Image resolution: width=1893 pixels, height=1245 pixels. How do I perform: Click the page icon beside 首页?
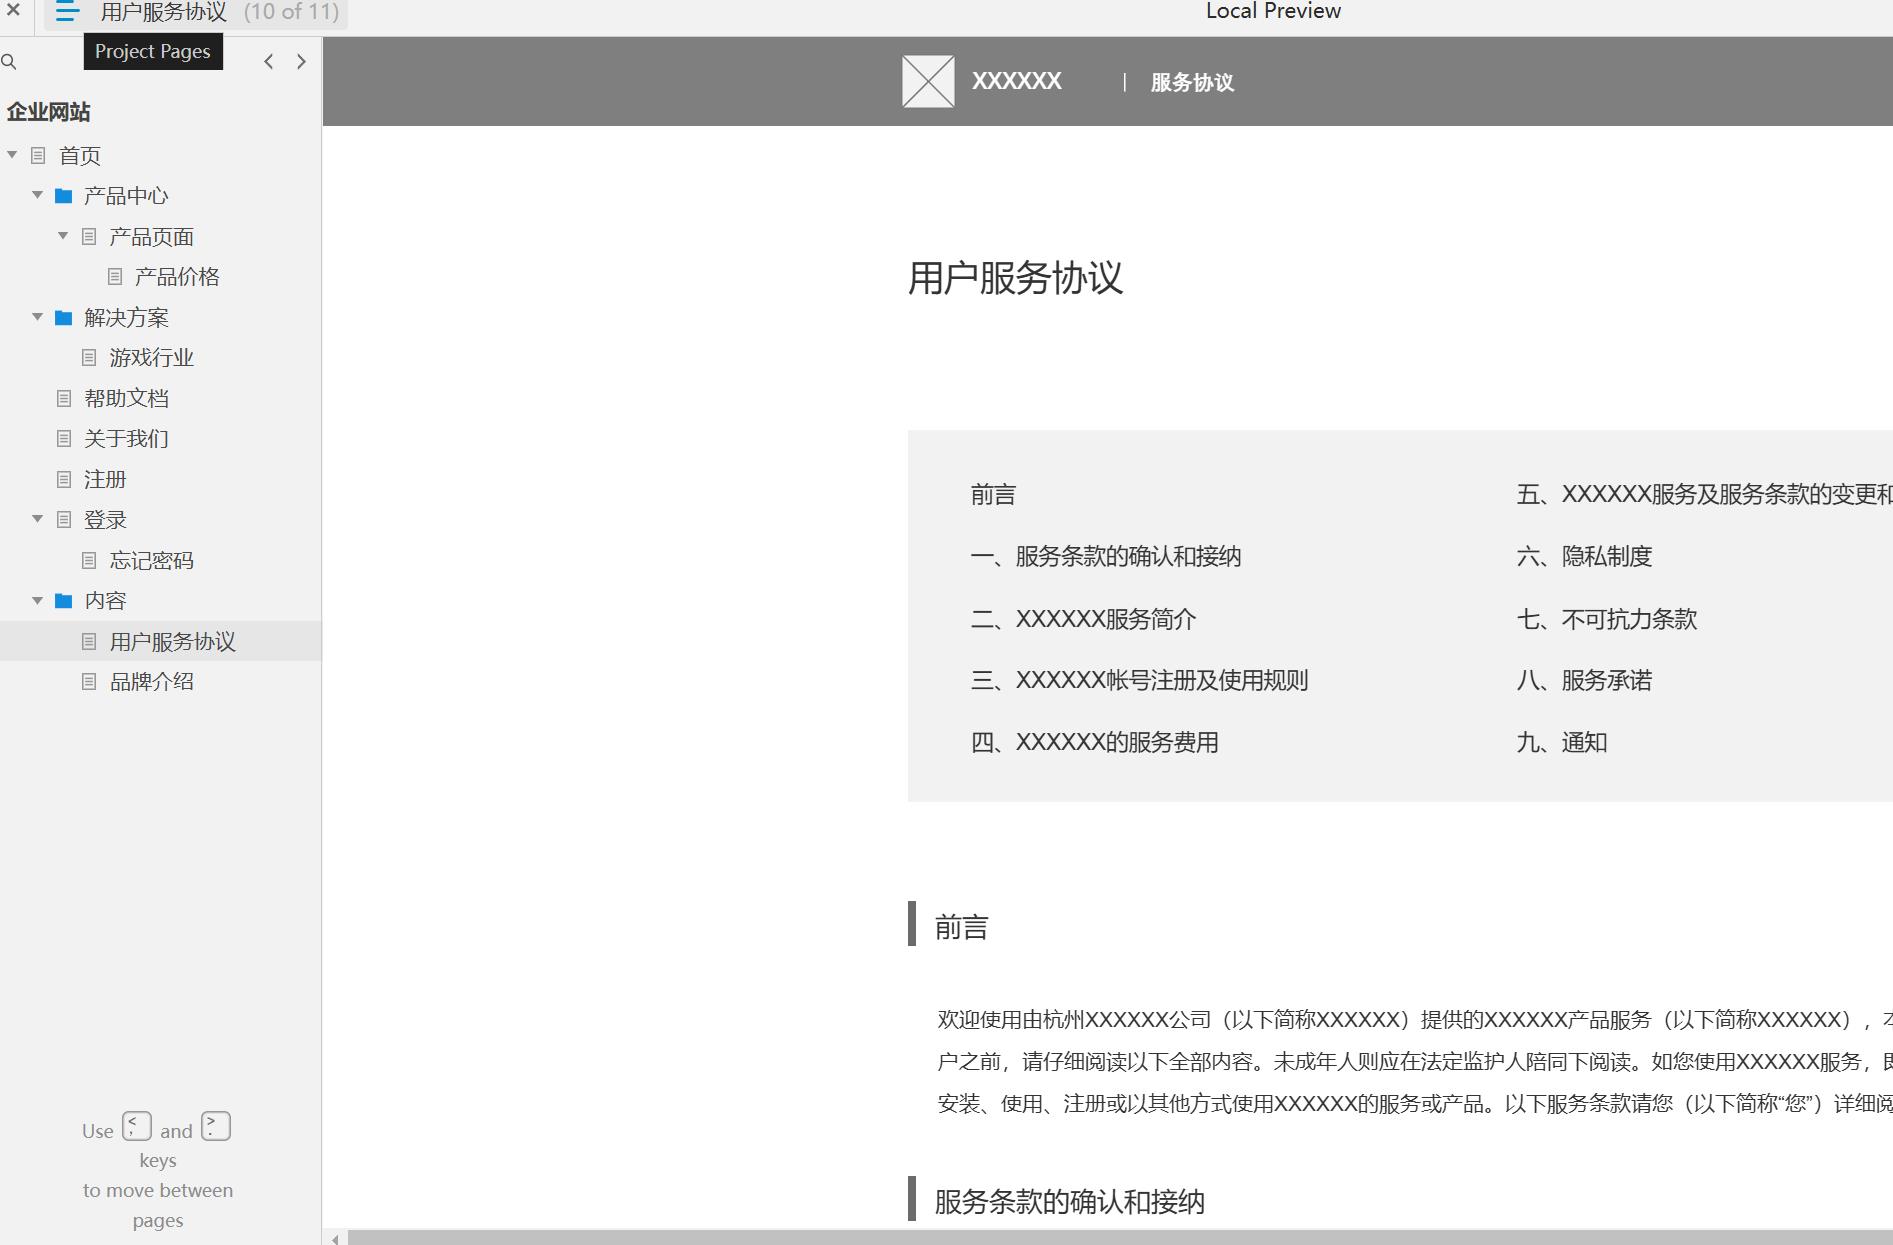(x=38, y=155)
